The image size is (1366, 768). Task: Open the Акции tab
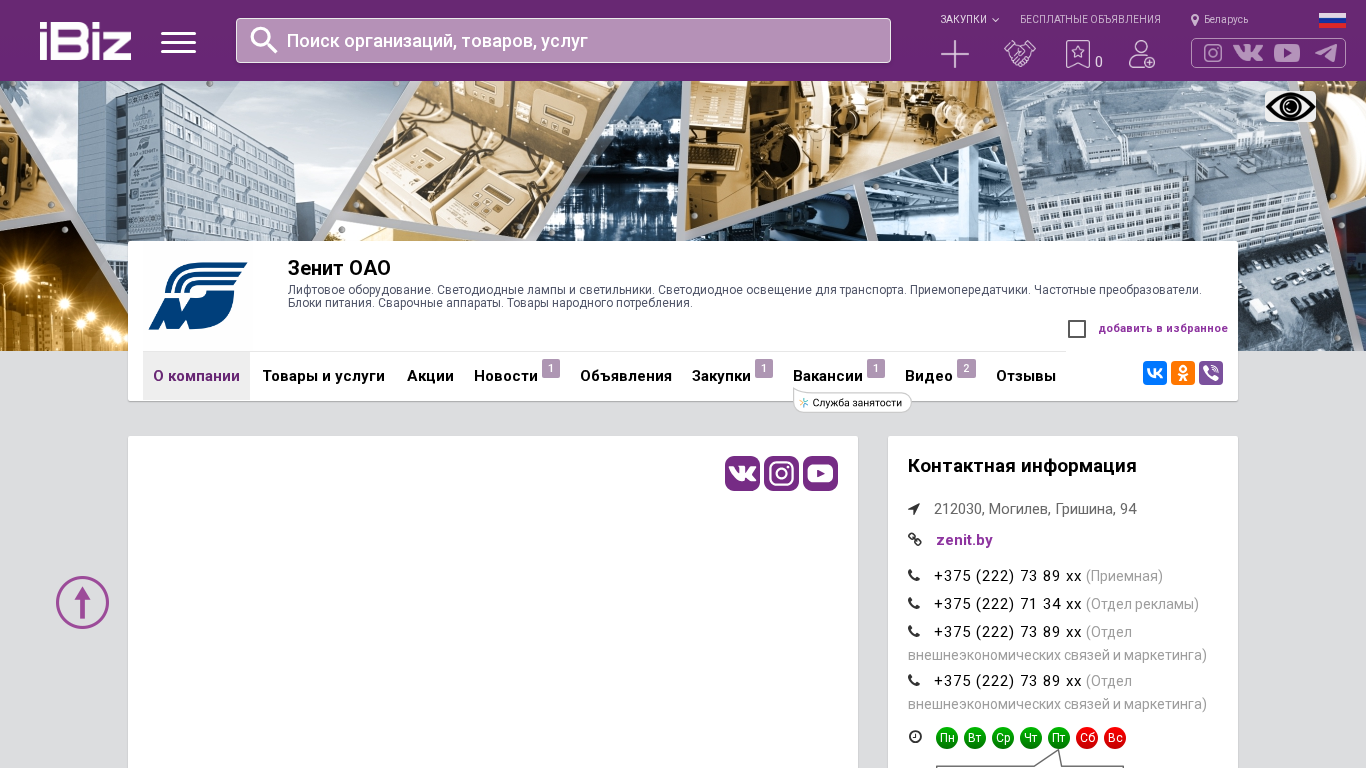tap(430, 376)
